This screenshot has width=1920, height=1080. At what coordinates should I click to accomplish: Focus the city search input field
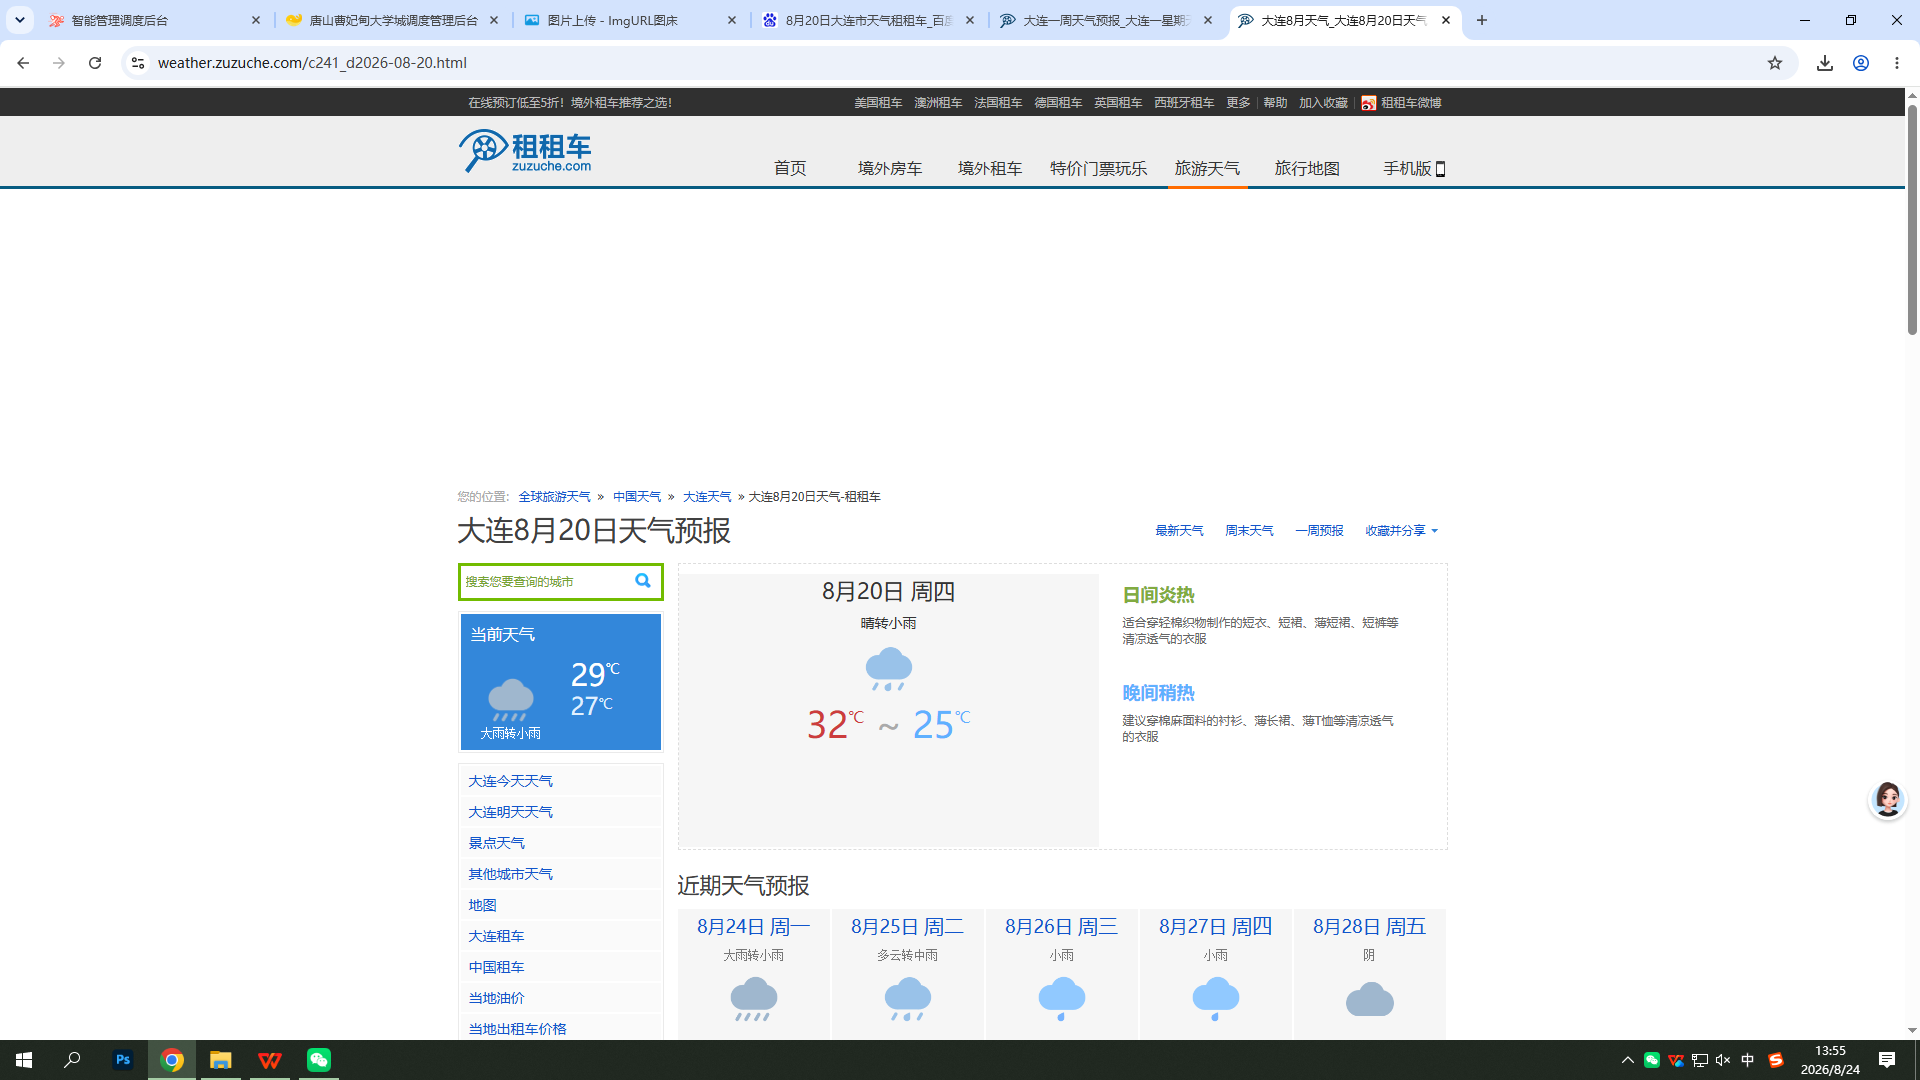(545, 582)
